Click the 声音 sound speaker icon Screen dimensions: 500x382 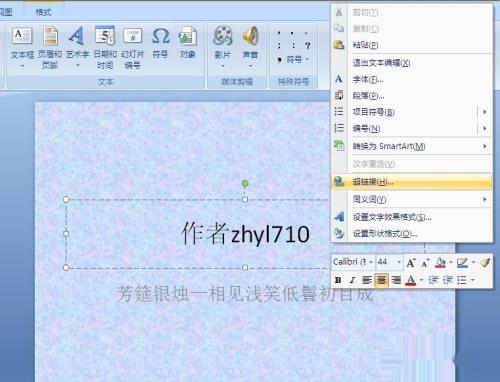[x=250, y=36]
